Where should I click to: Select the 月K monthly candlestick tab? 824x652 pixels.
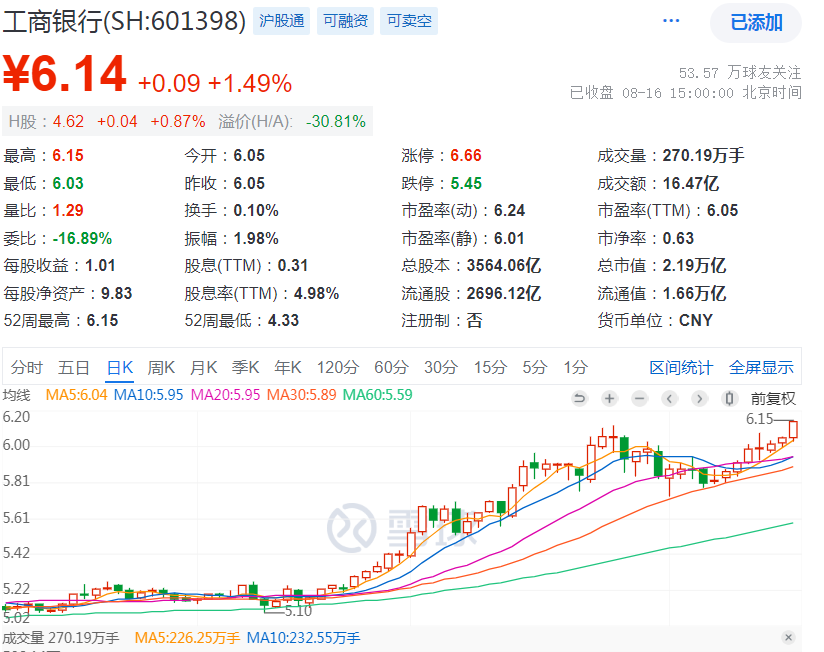coord(203,367)
